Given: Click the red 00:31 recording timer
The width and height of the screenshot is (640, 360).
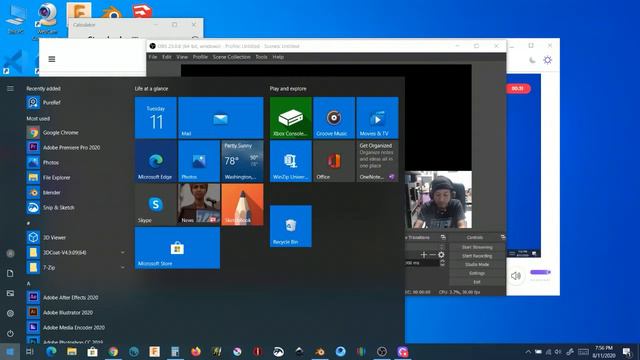Looking at the screenshot, I should pyautogui.click(x=518, y=89).
